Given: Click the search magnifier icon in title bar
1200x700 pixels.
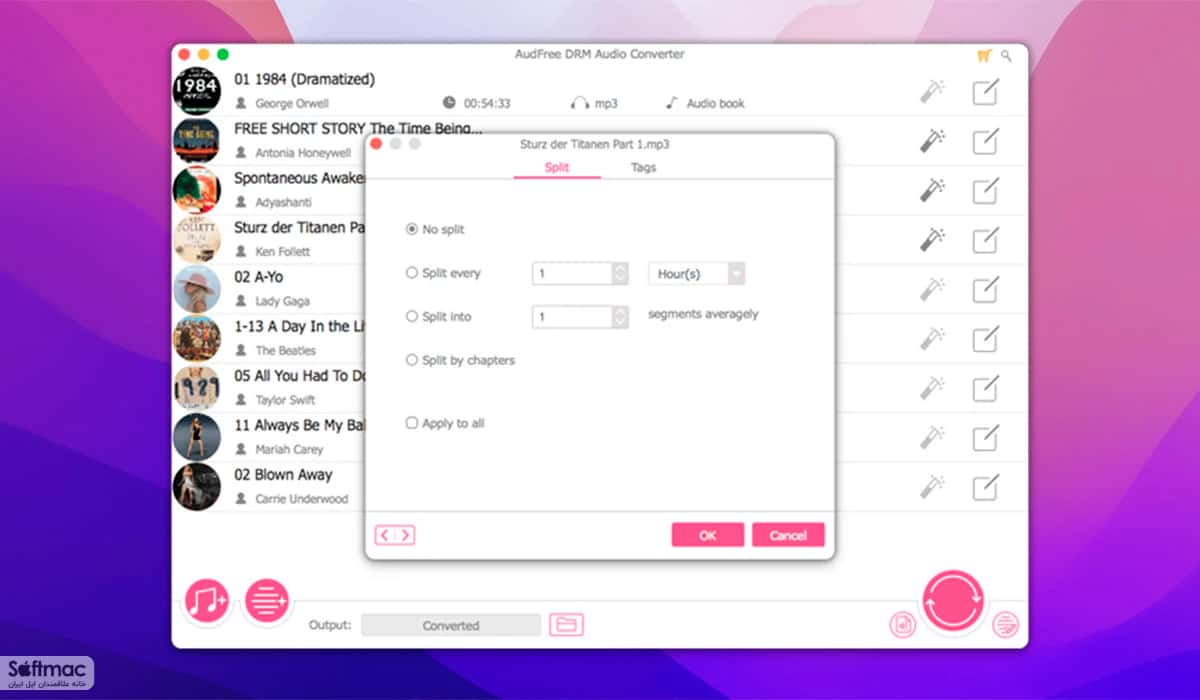Looking at the screenshot, I should click(x=1006, y=56).
